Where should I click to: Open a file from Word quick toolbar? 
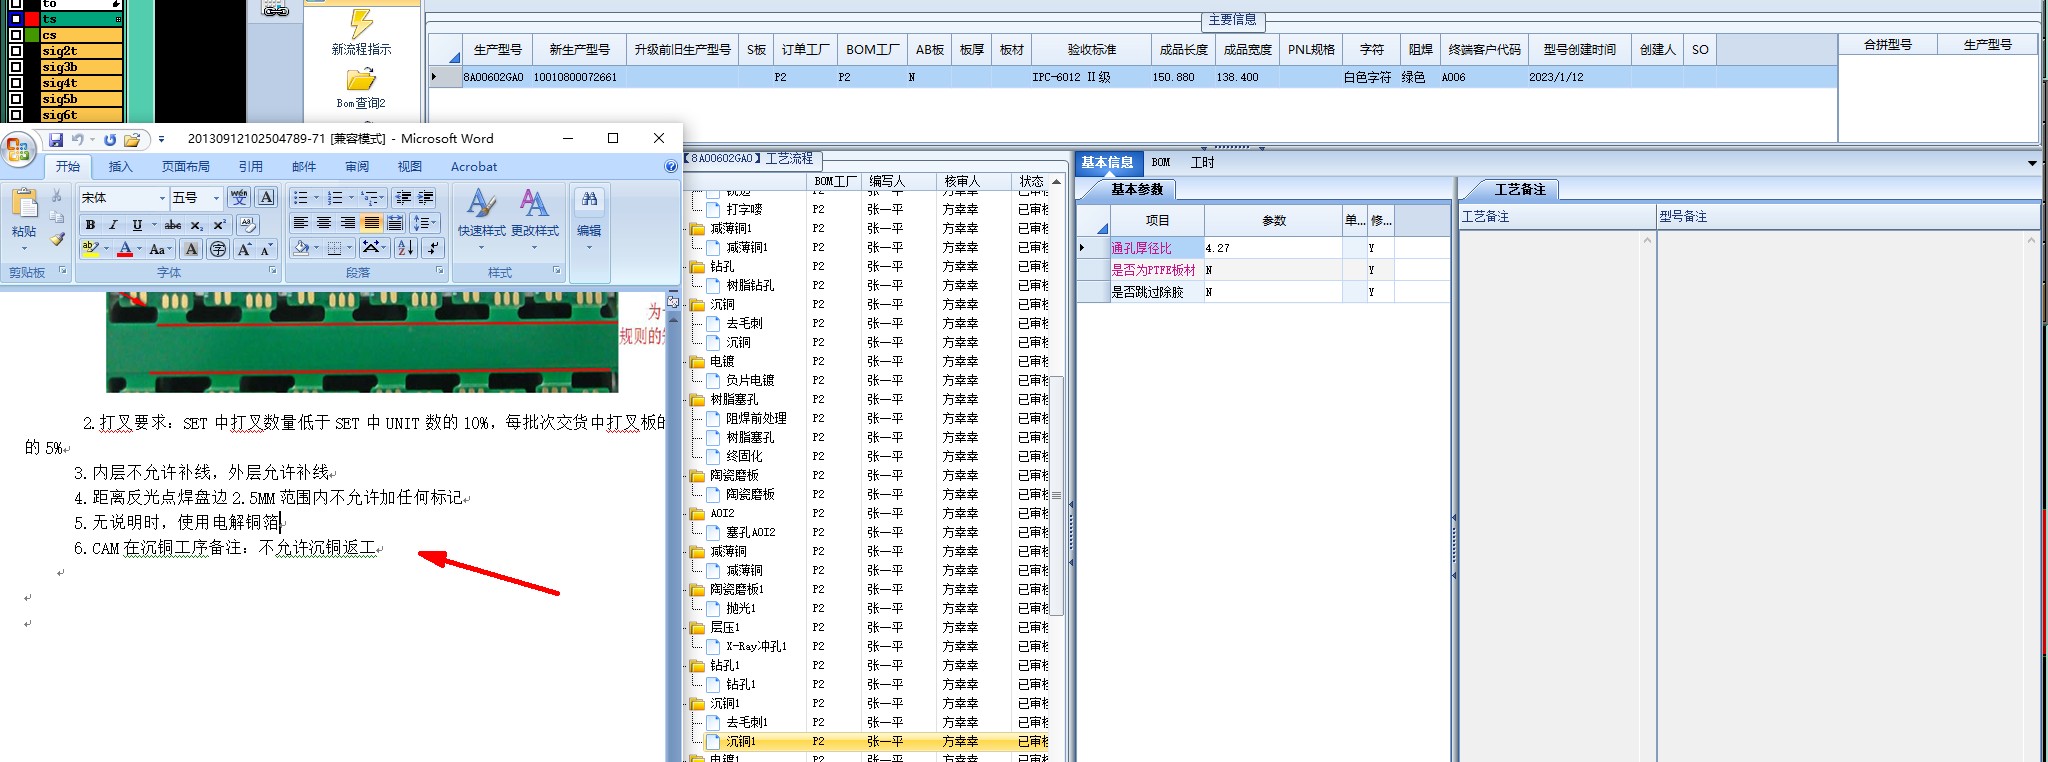point(132,140)
